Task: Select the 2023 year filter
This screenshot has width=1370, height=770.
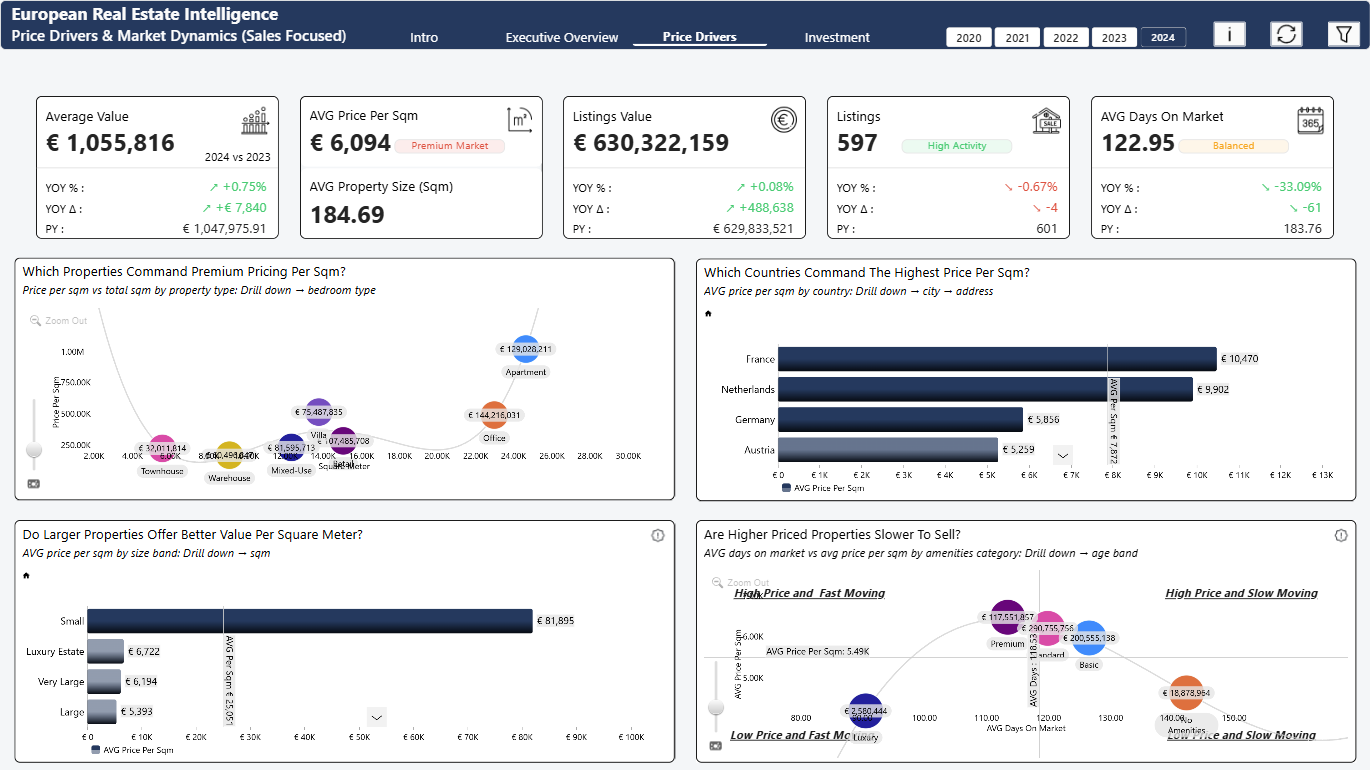Action: click(x=1114, y=38)
